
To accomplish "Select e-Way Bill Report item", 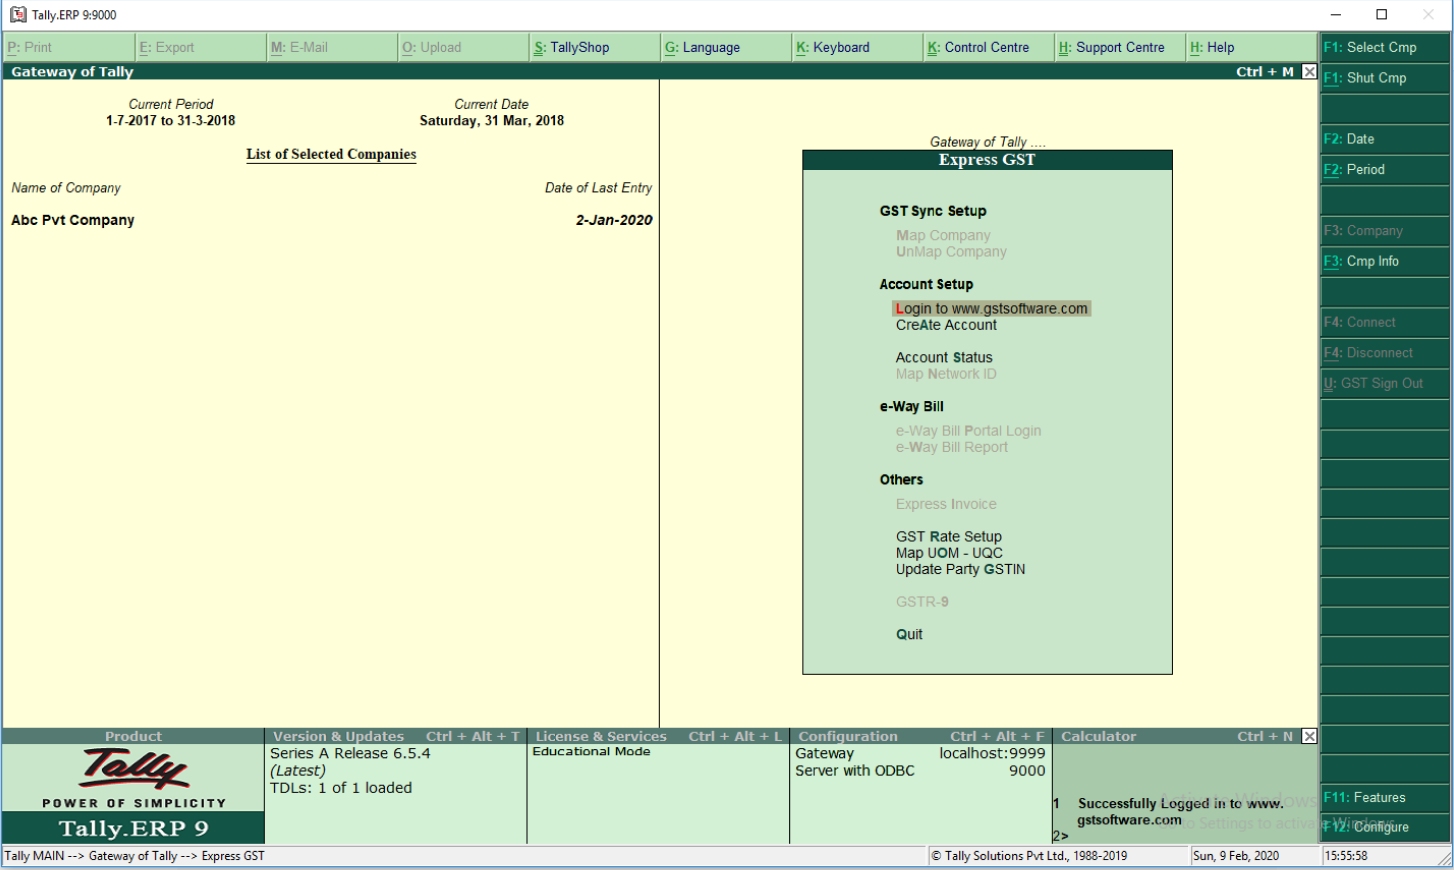I will 951,447.
